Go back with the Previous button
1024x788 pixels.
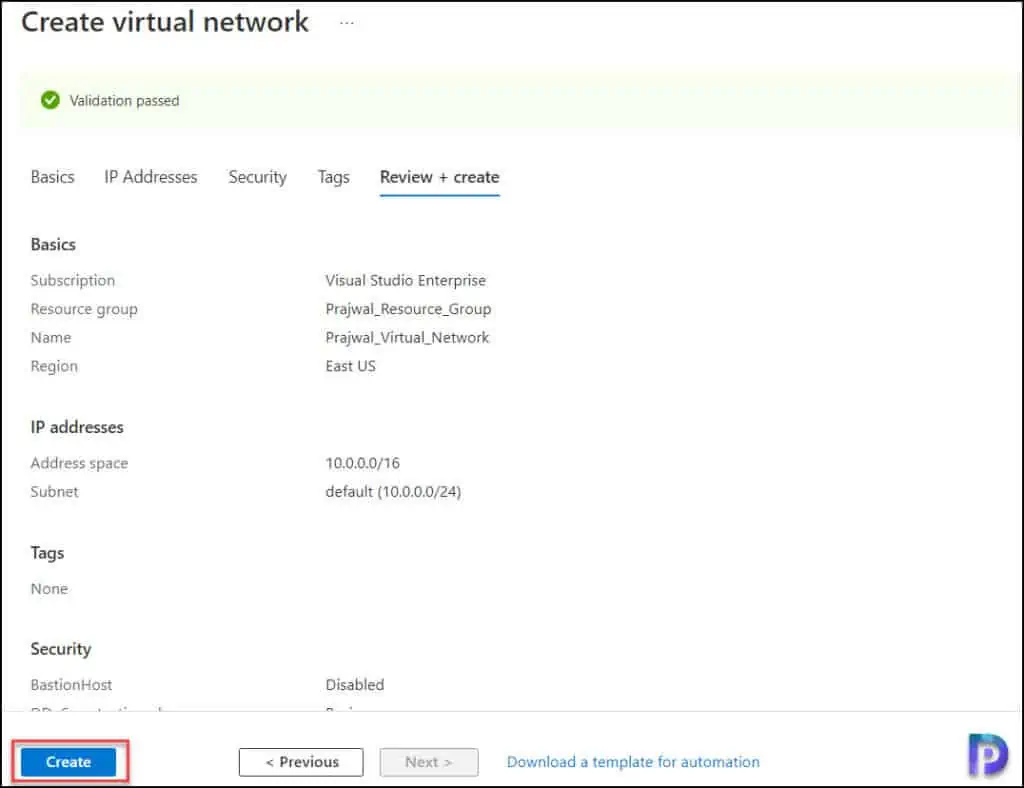click(301, 762)
